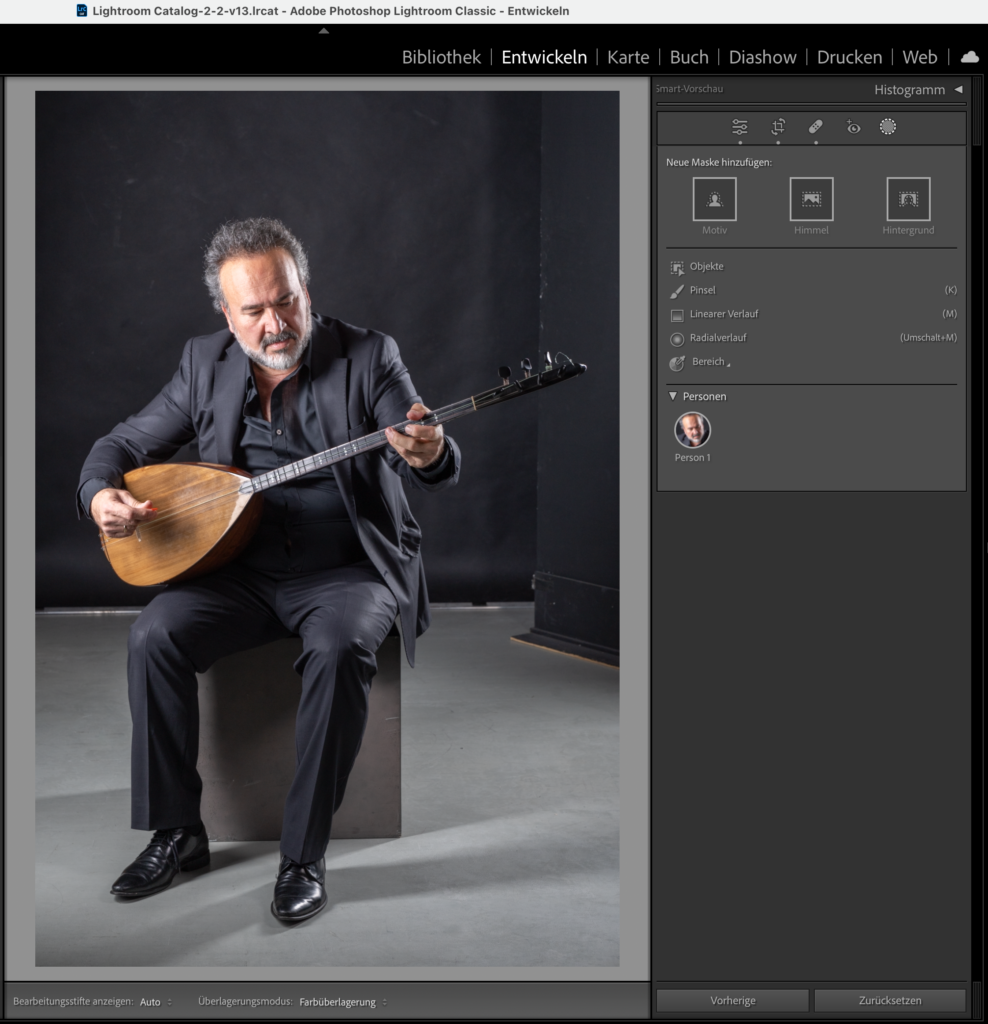Select the Red eye correction tool
Image resolution: width=988 pixels, height=1024 pixels.
pyautogui.click(x=853, y=127)
